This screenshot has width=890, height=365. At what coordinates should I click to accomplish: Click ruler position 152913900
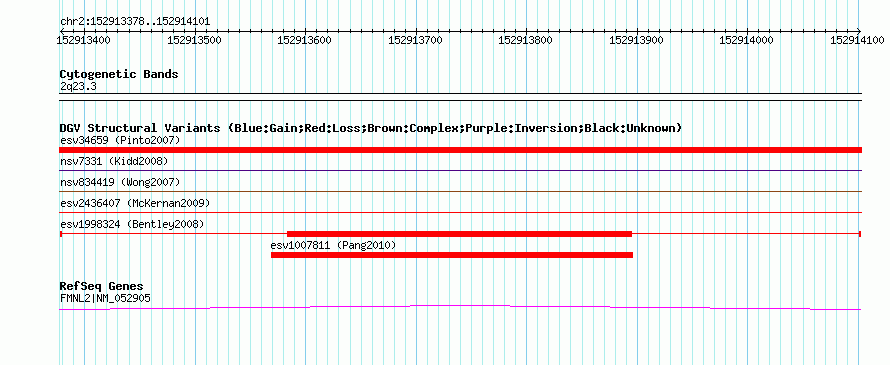coord(636,40)
